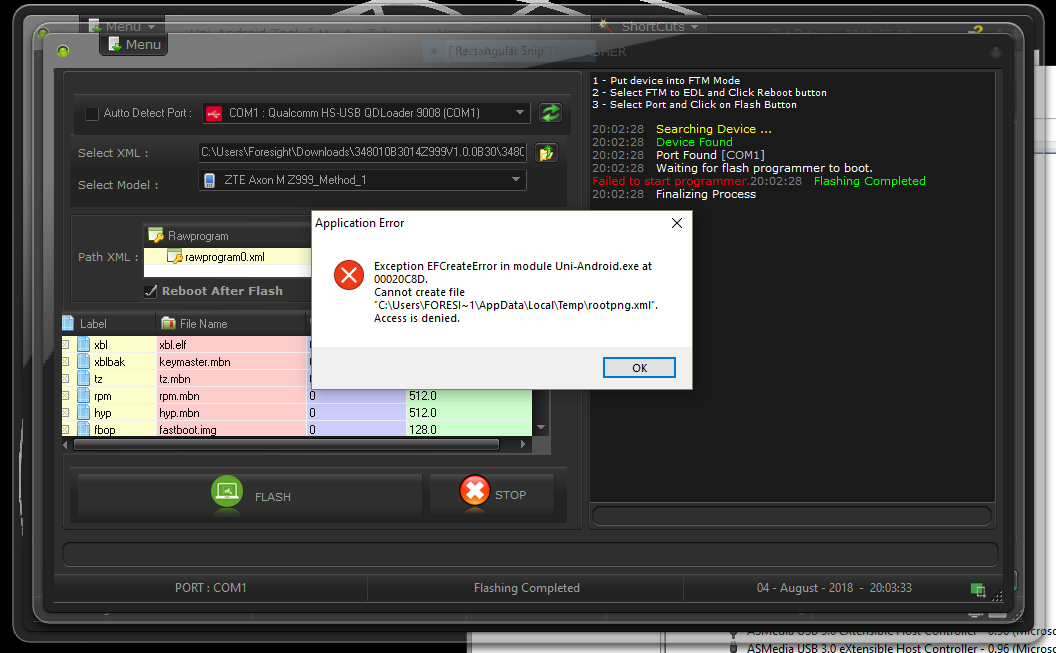Toggle the rpm row checkbox
The width and height of the screenshot is (1056, 653).
(65, 396)
